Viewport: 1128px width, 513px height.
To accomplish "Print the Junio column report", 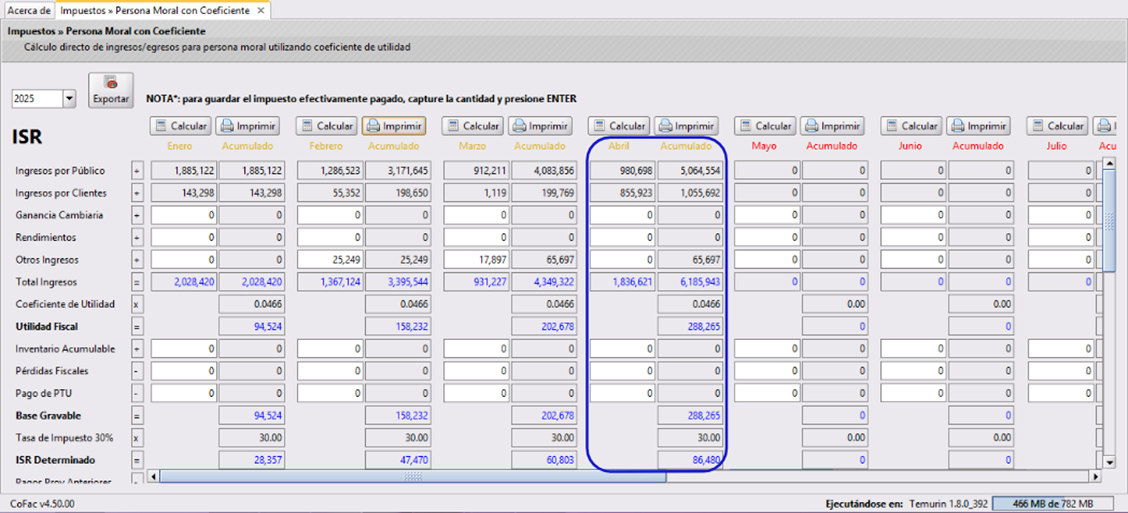I will coord(977,126).
